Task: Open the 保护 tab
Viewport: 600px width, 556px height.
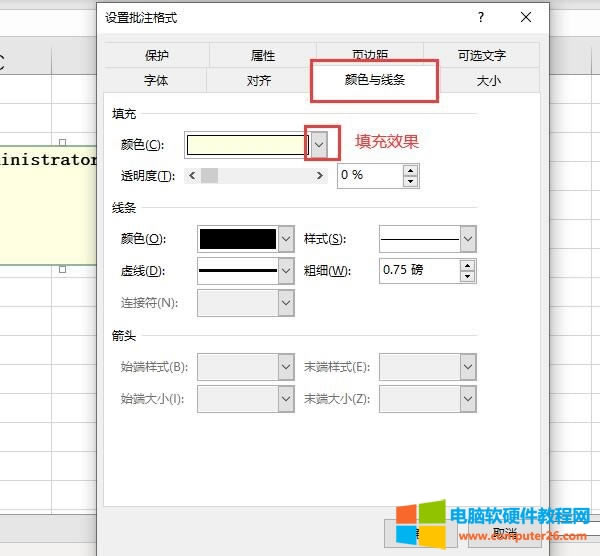Action: click(156, 56)
